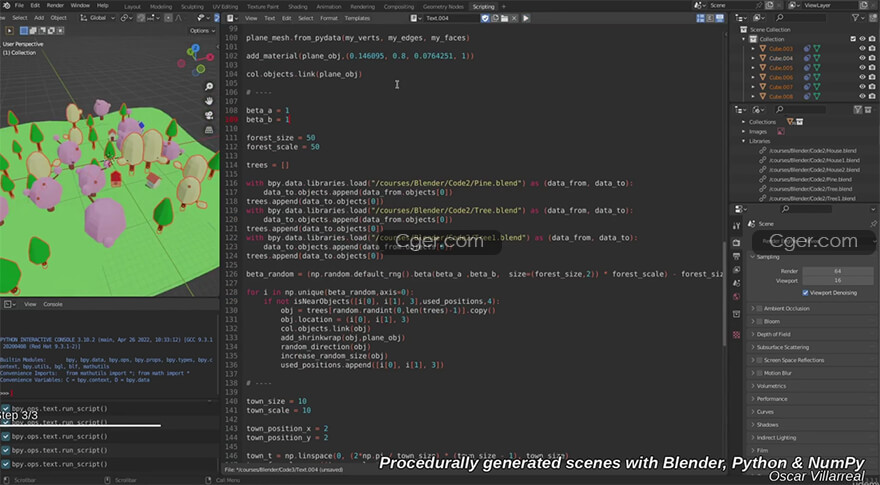Click the Render samples field showing 64

point(837,271)
